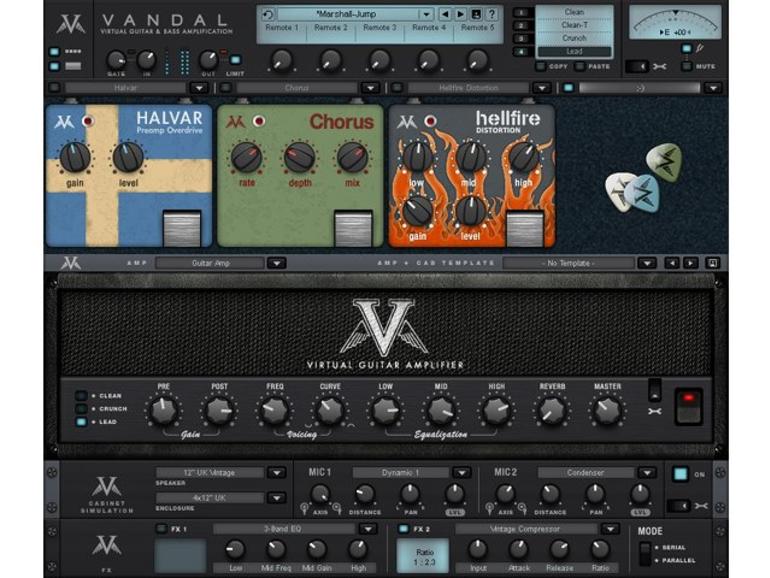
Task: Go to the previous preset with left arrow
Action: pos(444,14)
